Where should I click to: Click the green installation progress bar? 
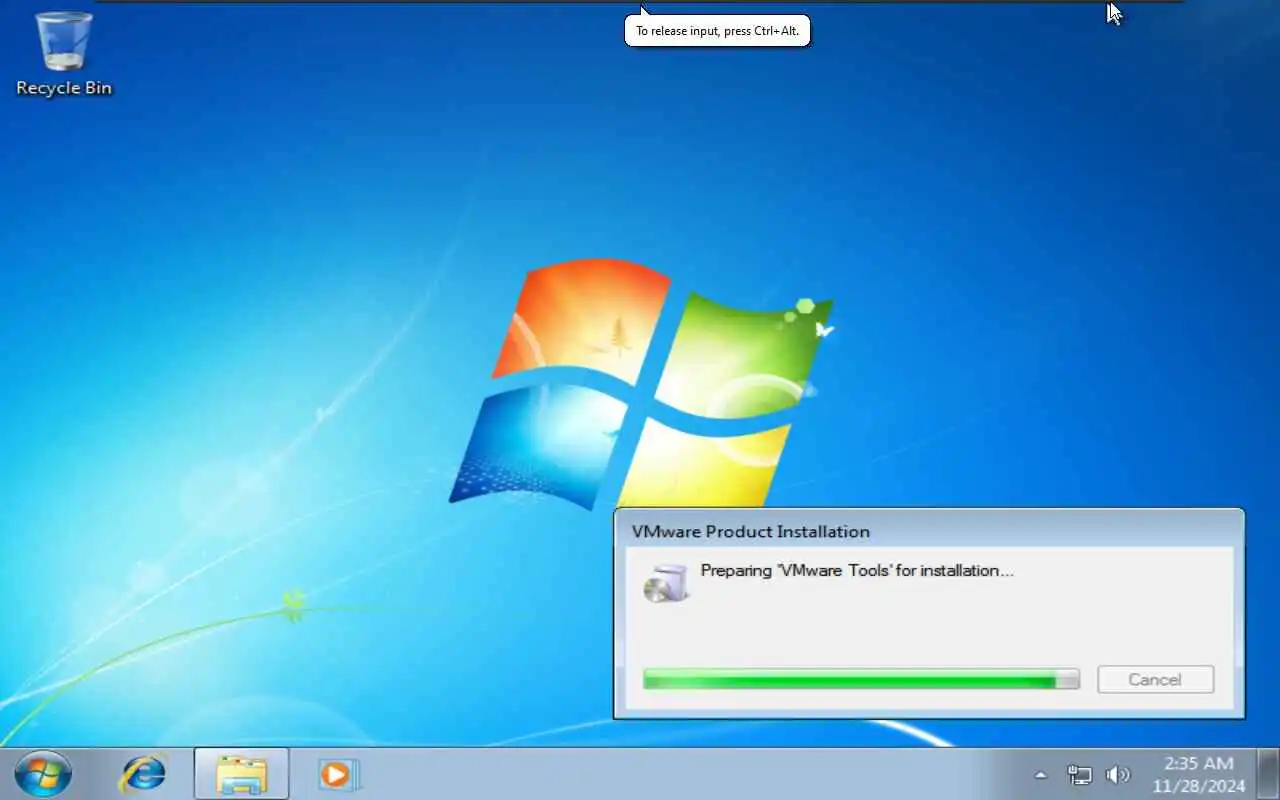861,679
